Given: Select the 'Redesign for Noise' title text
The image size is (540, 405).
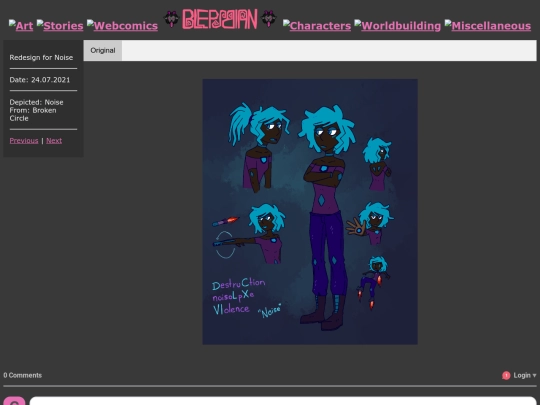Looking at the screenshot, I should pos(41,58).
